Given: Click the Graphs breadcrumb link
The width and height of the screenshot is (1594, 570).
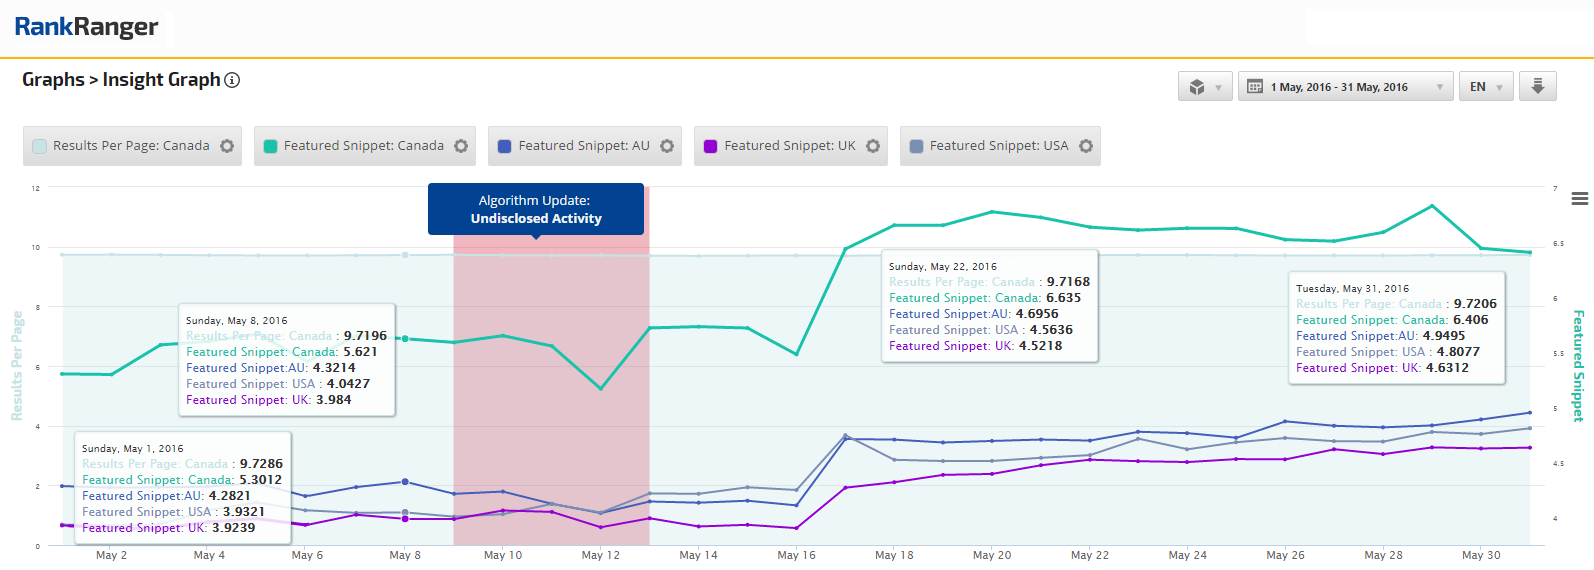Looking at the screenshot, I should click(x=53, y=80).
